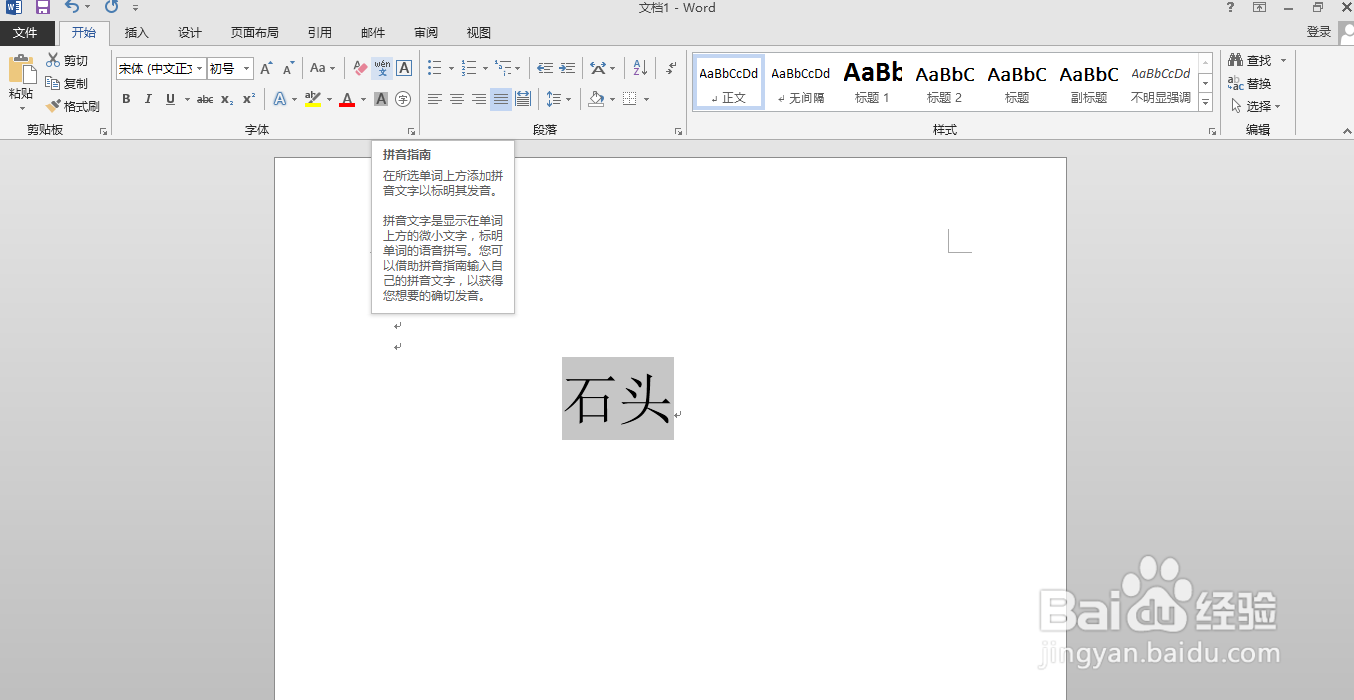Switch to the 页面布局 (Page Layout) tab
The image size is (1354, 700).
tap(255, 33)
